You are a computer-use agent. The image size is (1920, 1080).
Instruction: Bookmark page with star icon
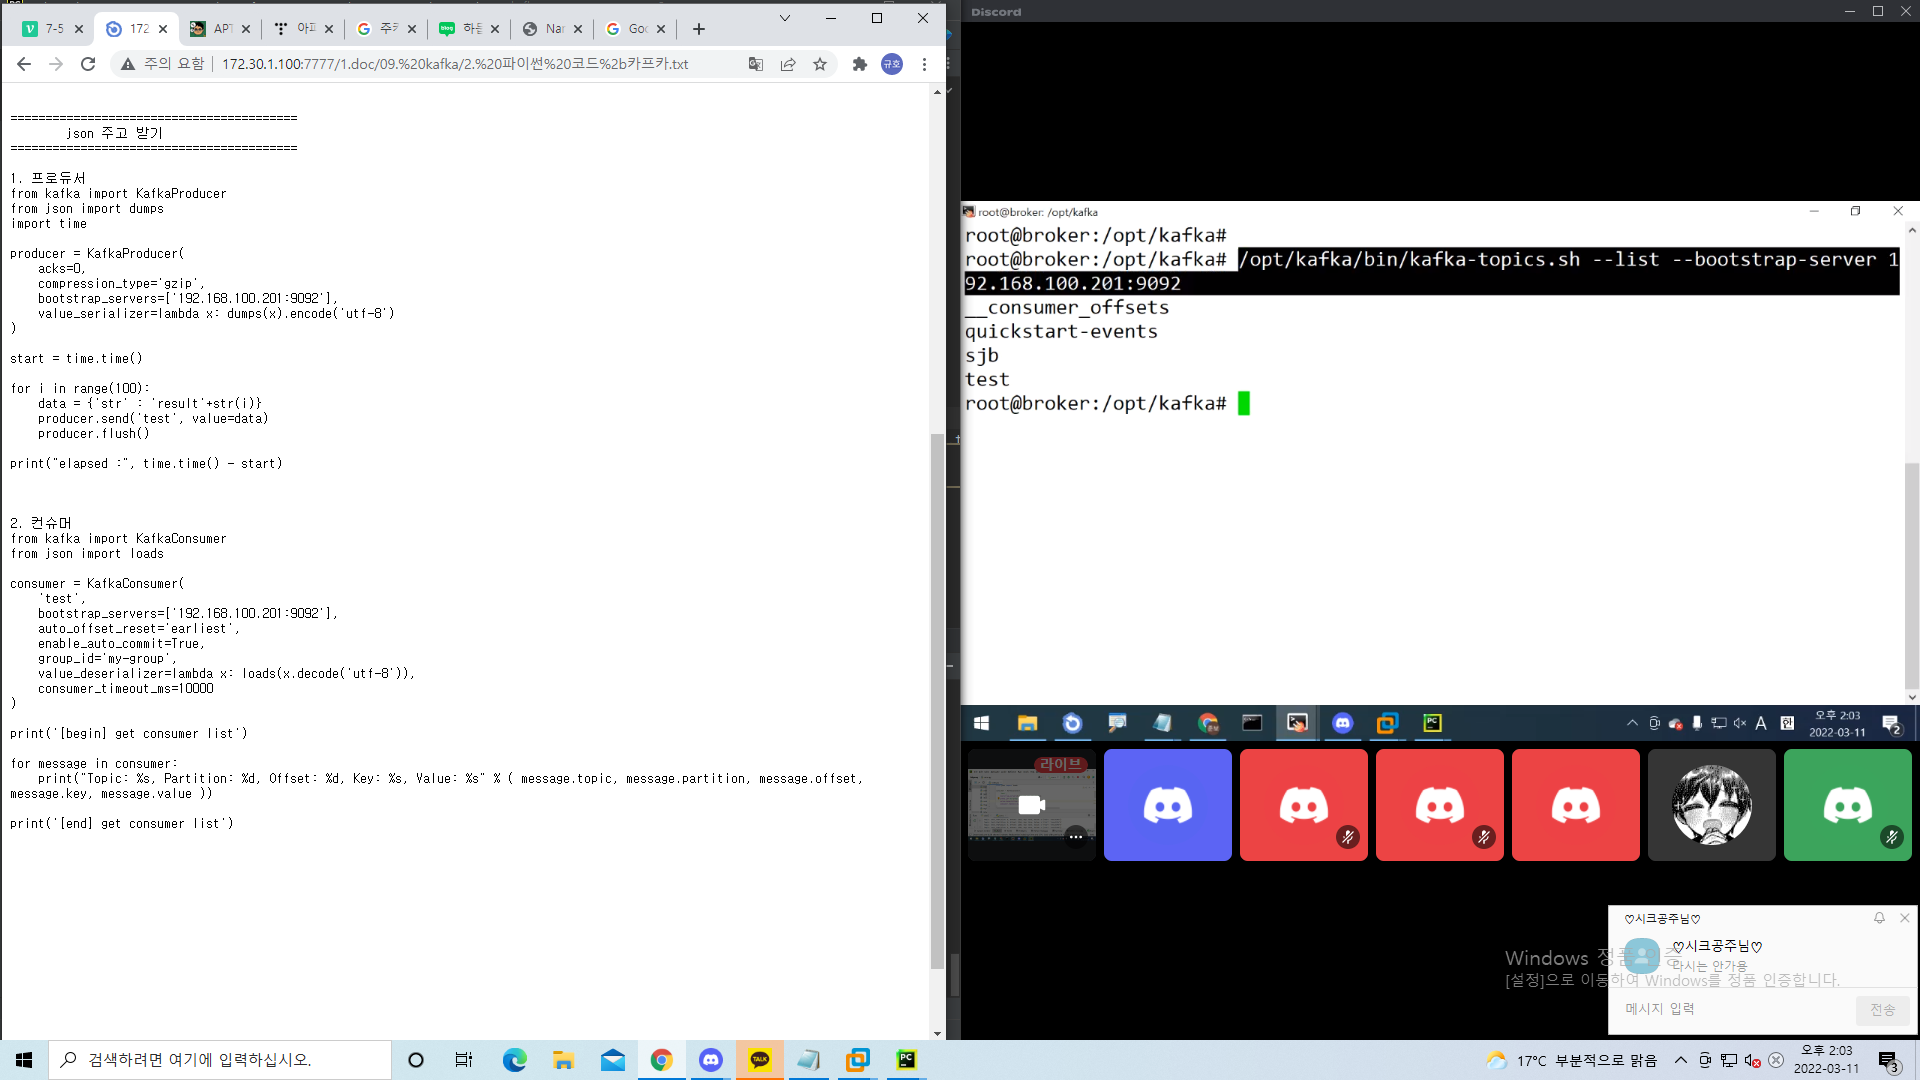pos(820,64)
